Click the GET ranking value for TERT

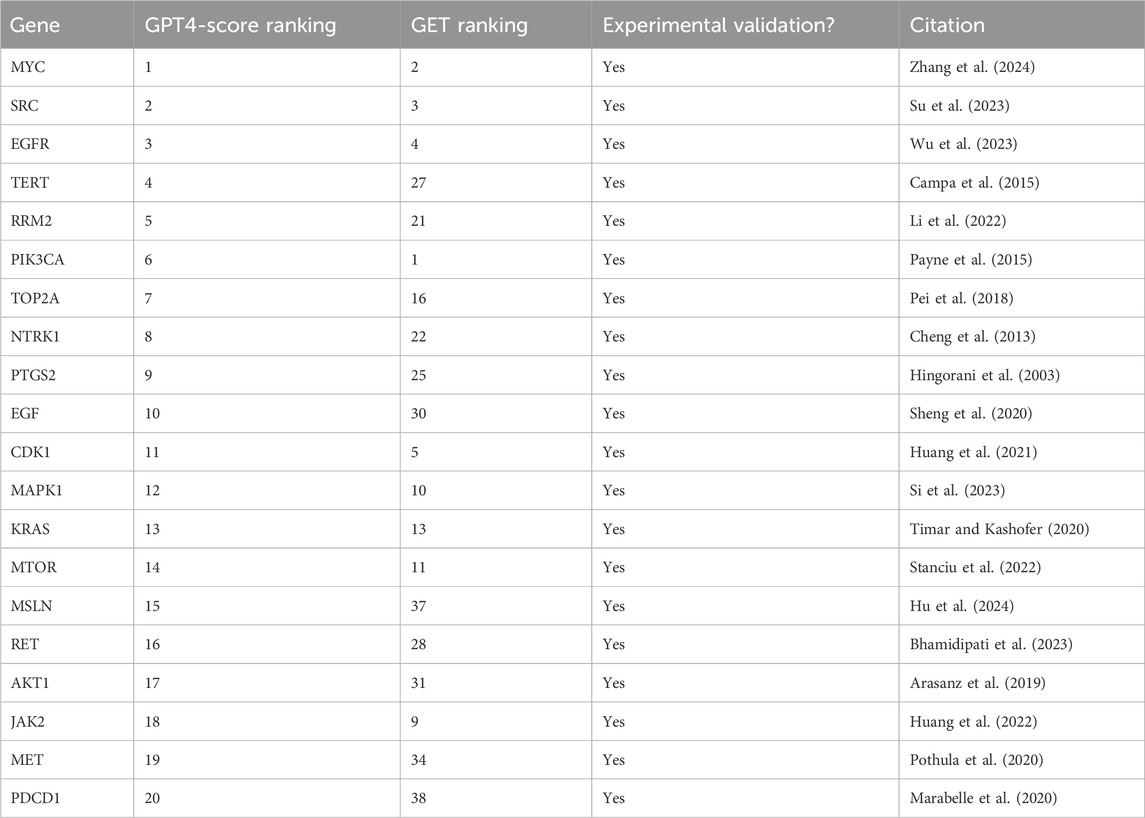click(x=420, y=182)
